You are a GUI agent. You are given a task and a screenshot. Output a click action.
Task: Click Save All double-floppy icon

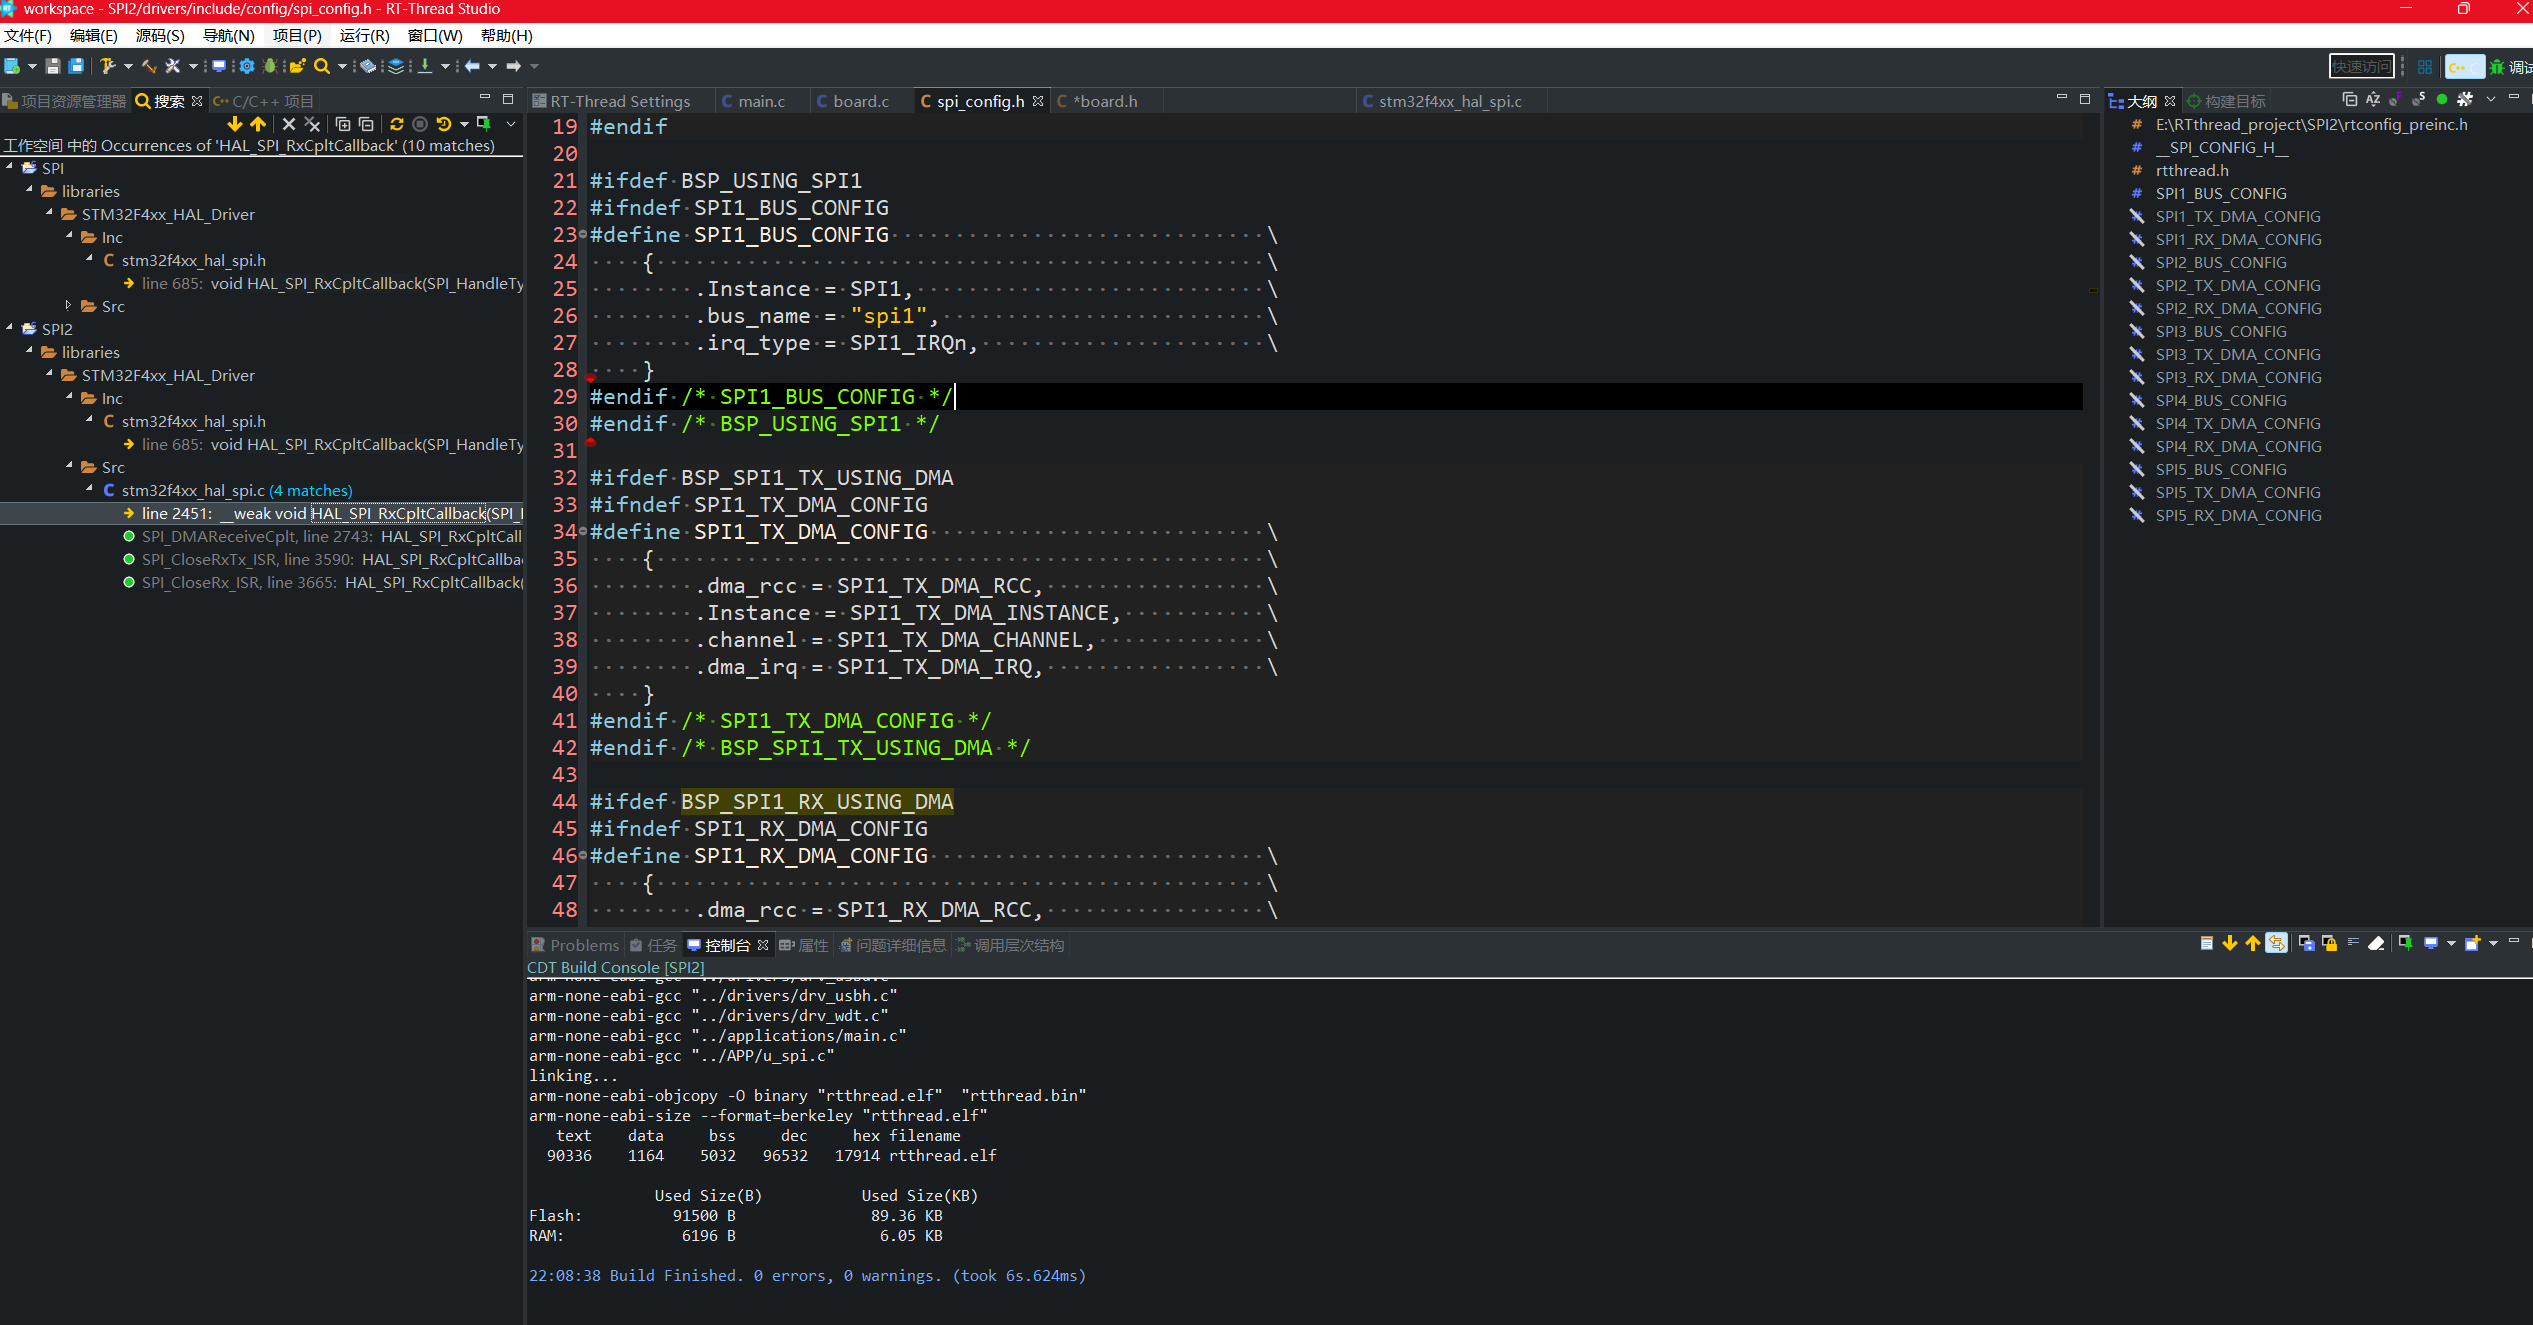point(76,66)
